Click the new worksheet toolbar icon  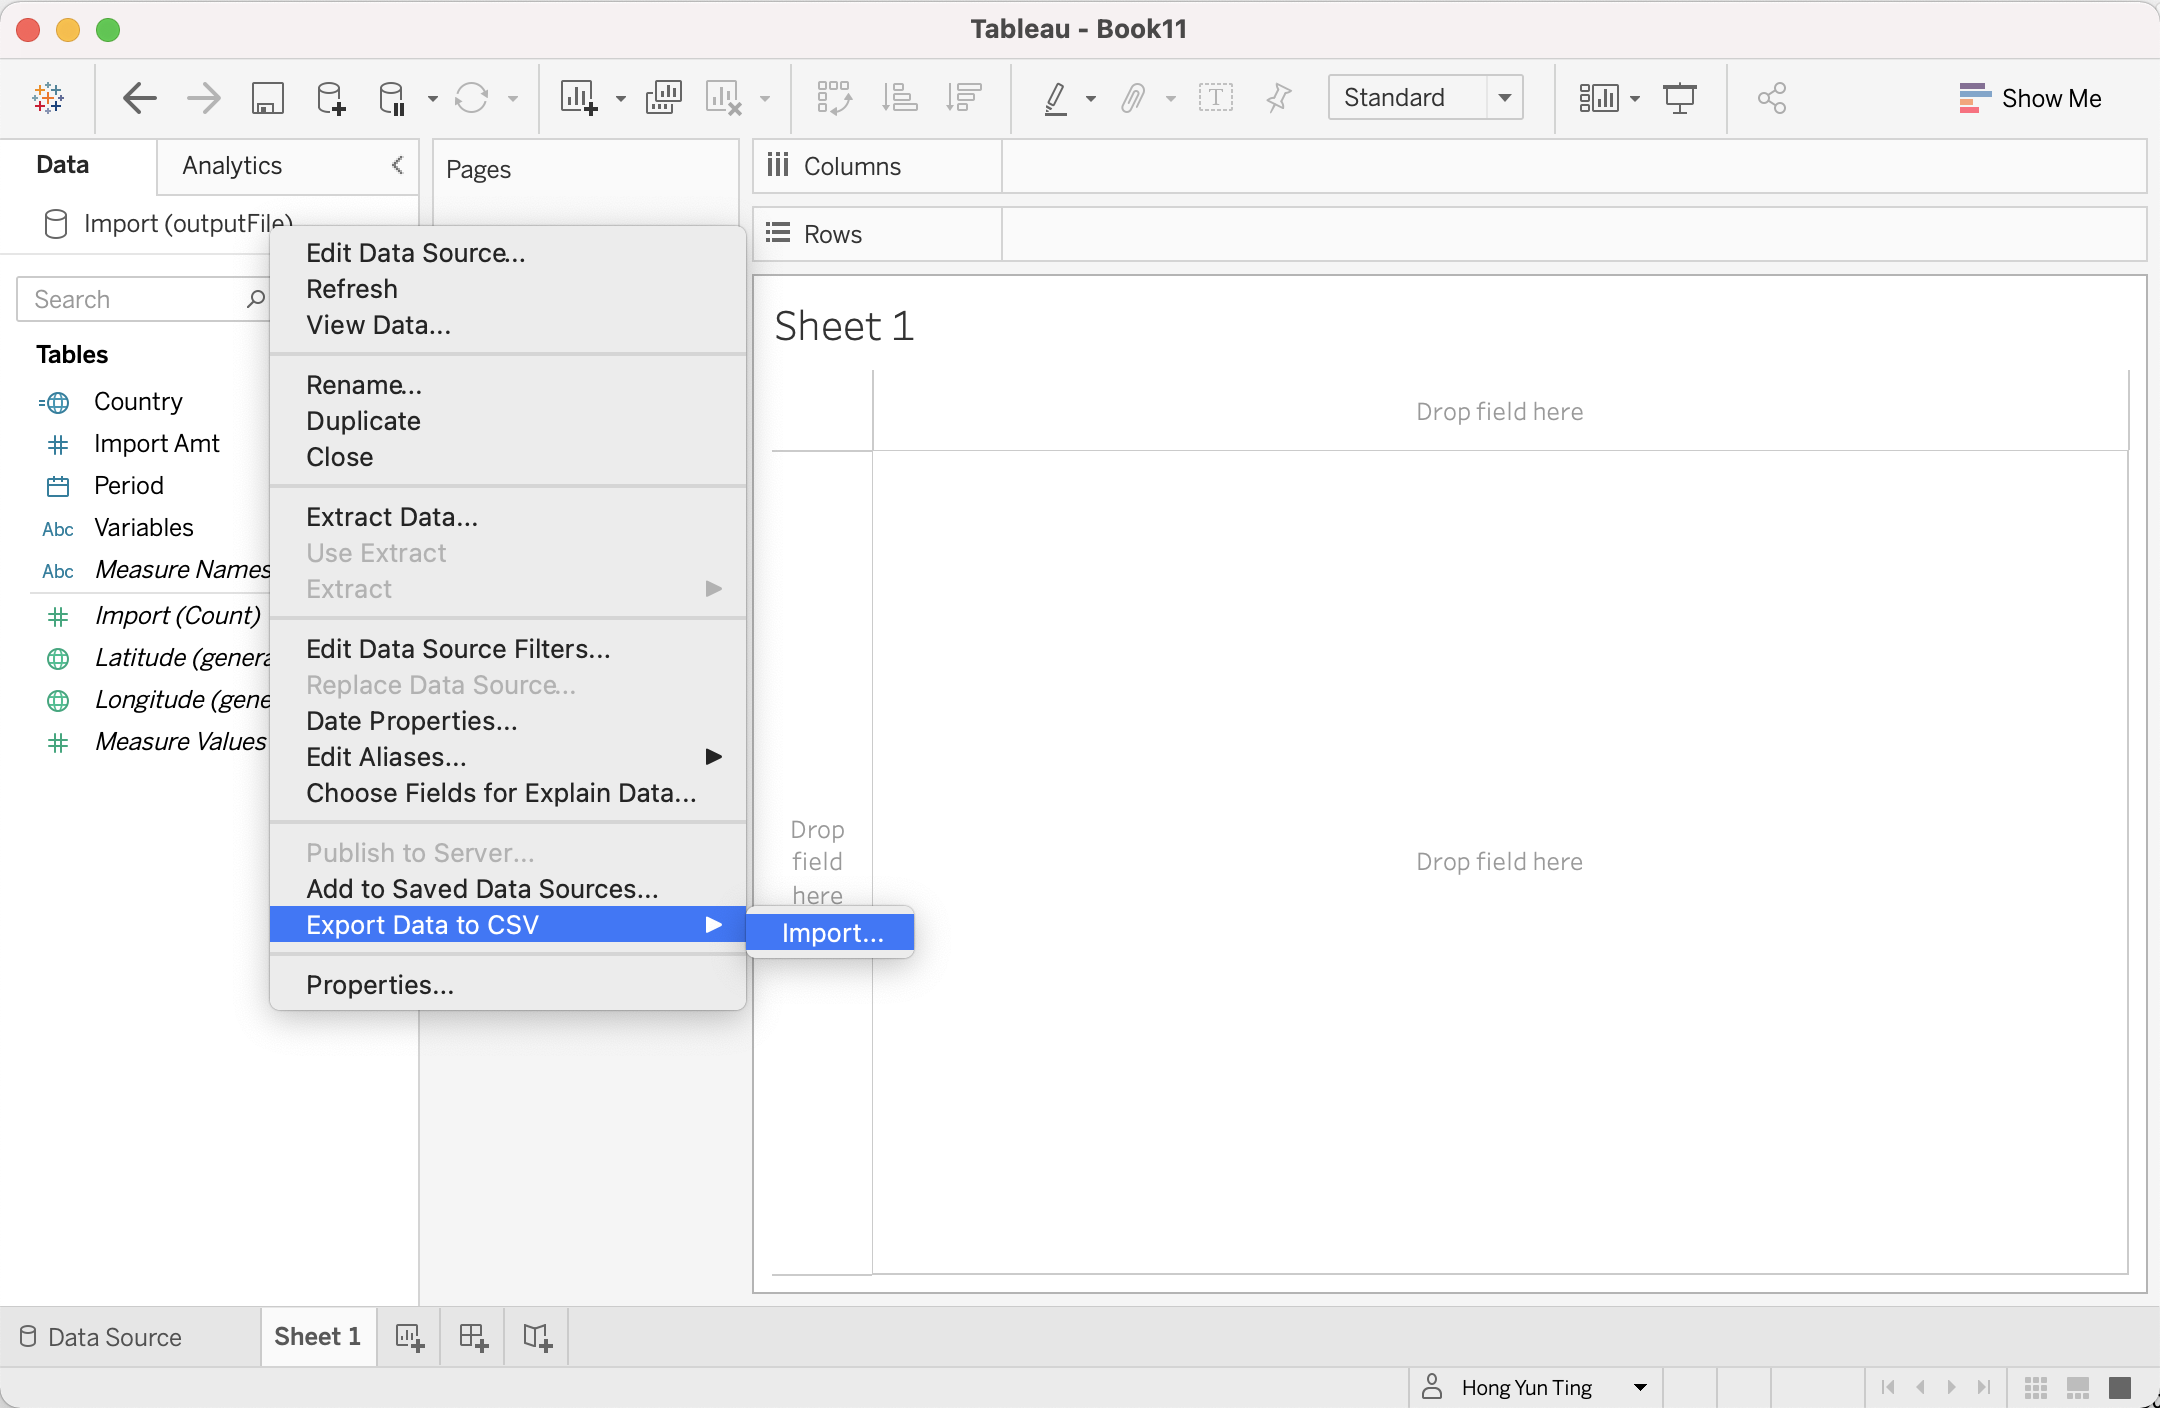coord(579,98)
